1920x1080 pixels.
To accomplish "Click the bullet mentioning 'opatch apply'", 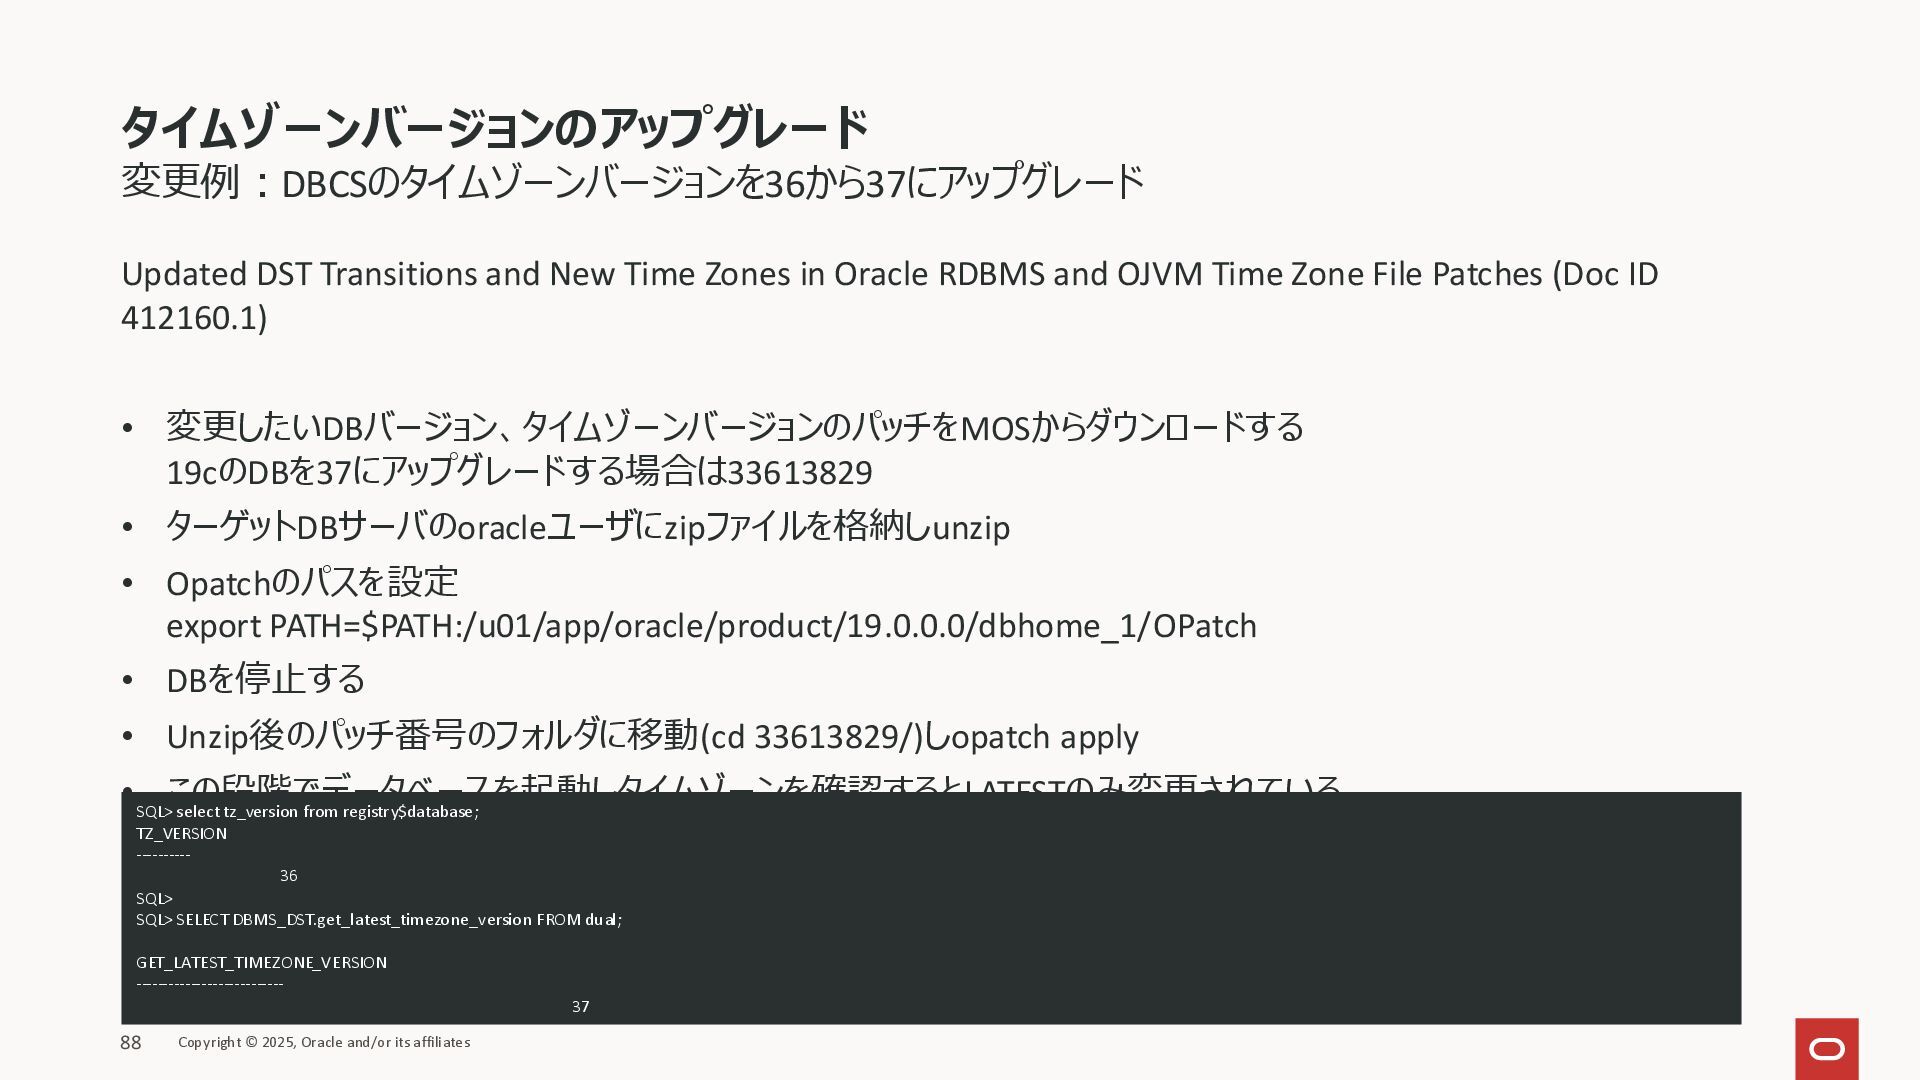I will click(652, 737).
